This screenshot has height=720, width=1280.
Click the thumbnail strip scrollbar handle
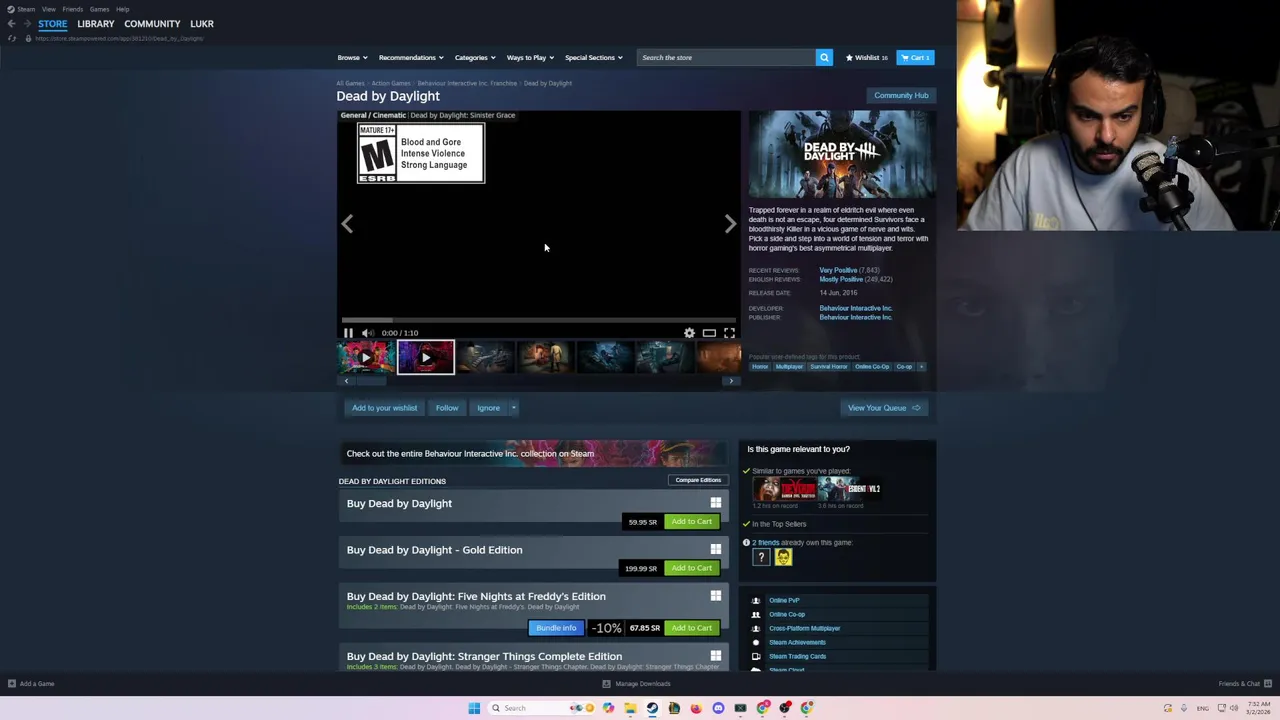pyautogui.click(x=371, y=381)
